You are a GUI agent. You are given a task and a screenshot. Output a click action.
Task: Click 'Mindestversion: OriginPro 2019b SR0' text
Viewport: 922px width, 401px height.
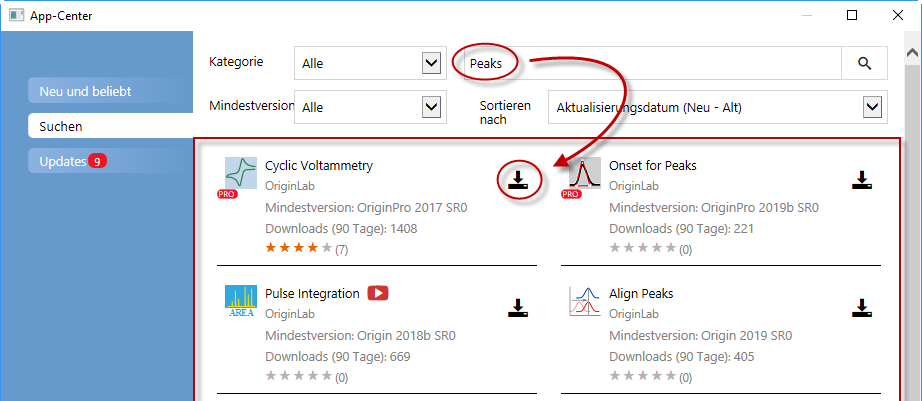tap(714, 208)
